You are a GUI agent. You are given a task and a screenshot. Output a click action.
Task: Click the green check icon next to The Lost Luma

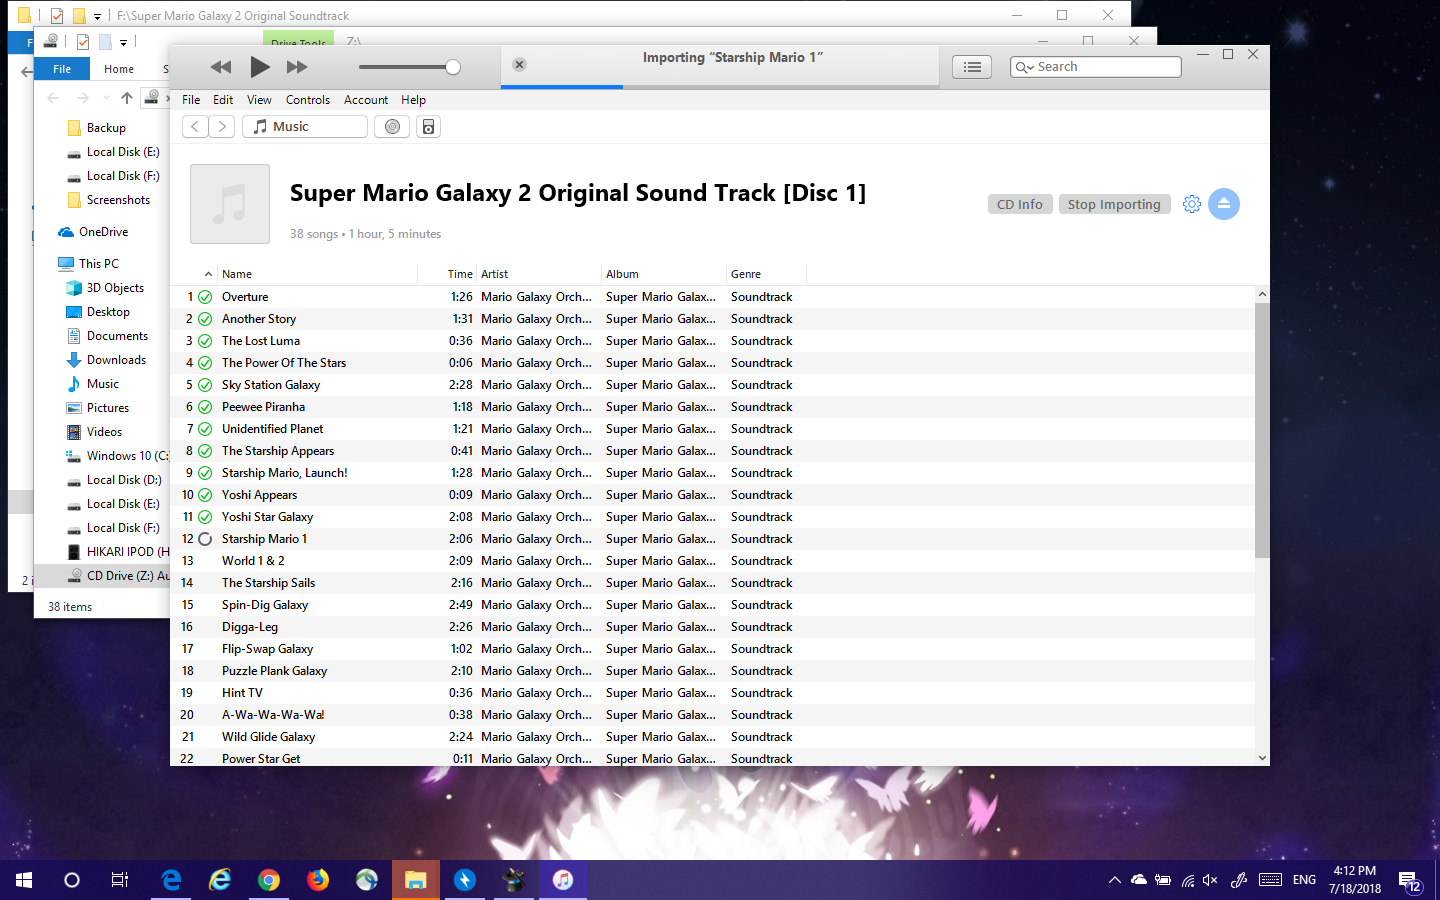coord(205,341)
